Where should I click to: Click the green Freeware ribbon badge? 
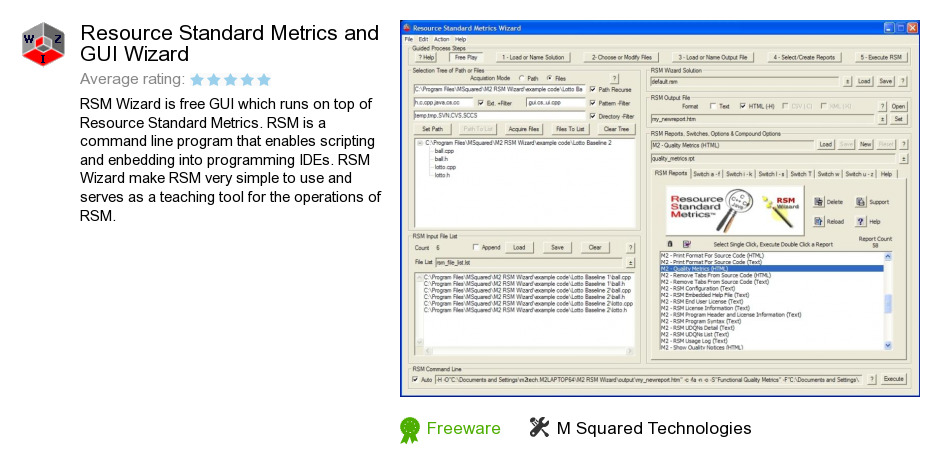[x=410, y=430]
